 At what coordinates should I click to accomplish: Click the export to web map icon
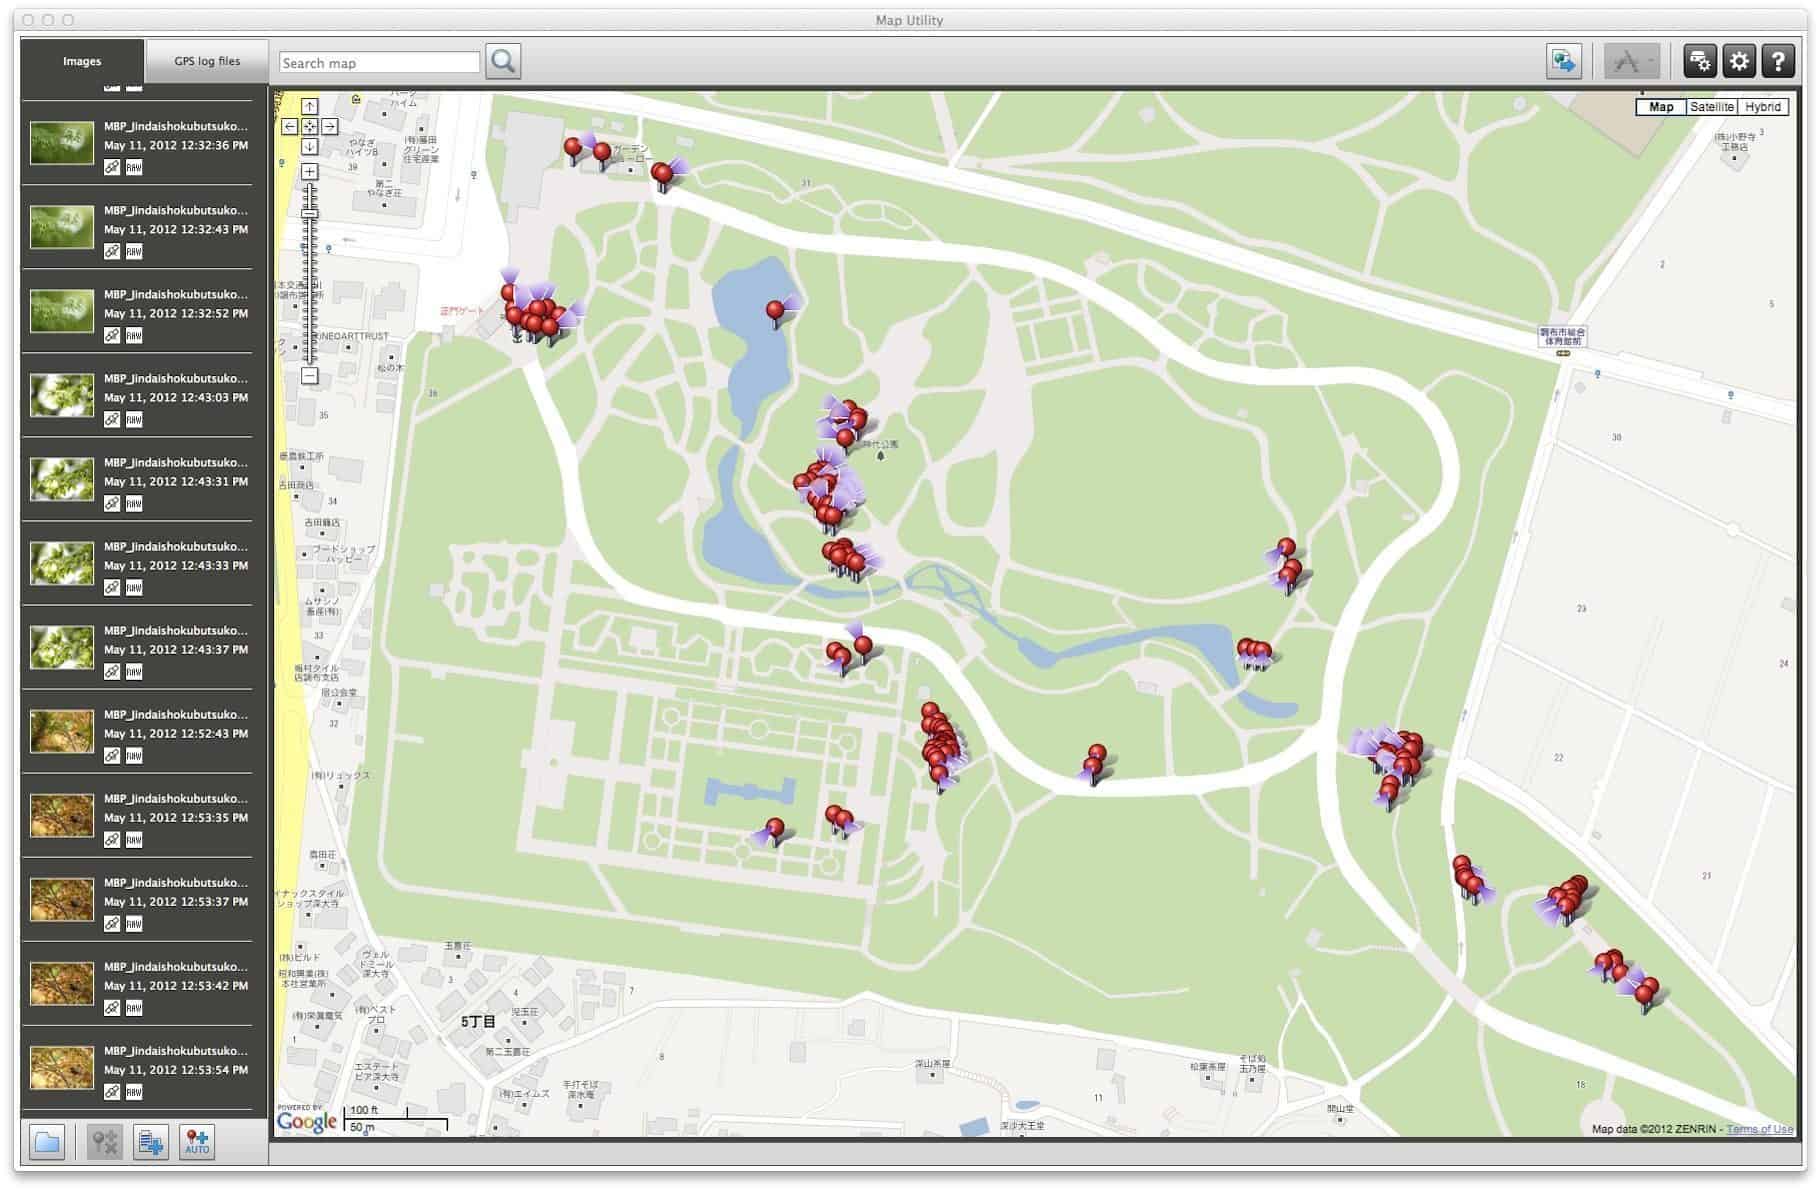(1564, 61)
